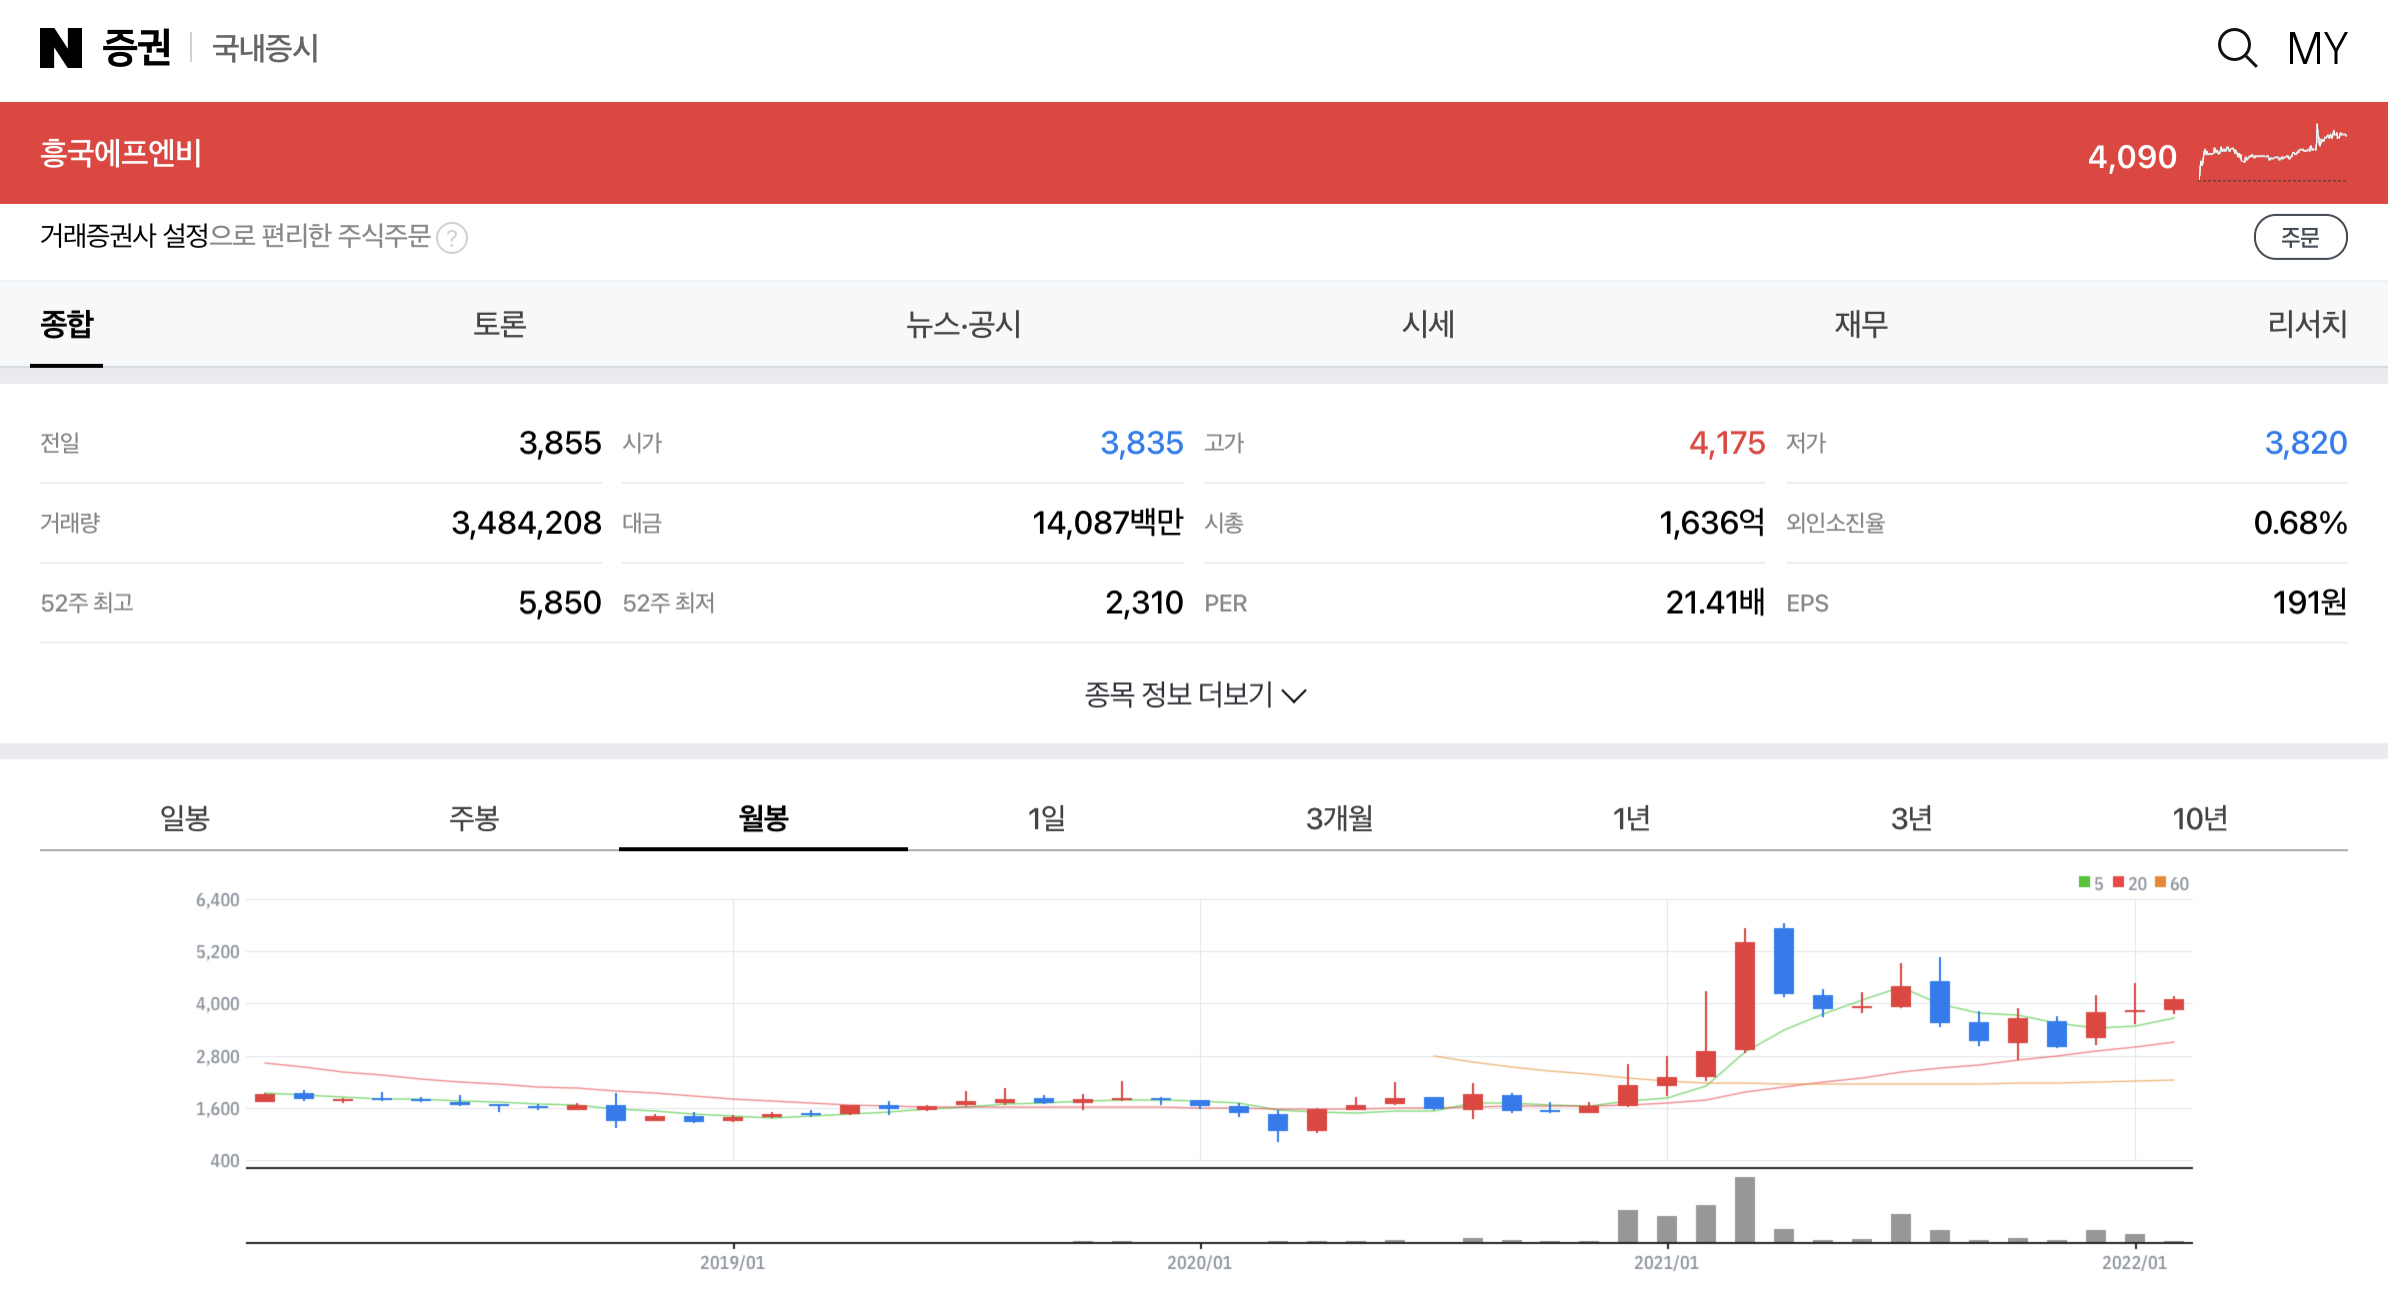
Task: Click the 2019/01 x-axis label
Action: pyautogui.click(x=732, y=1263)
